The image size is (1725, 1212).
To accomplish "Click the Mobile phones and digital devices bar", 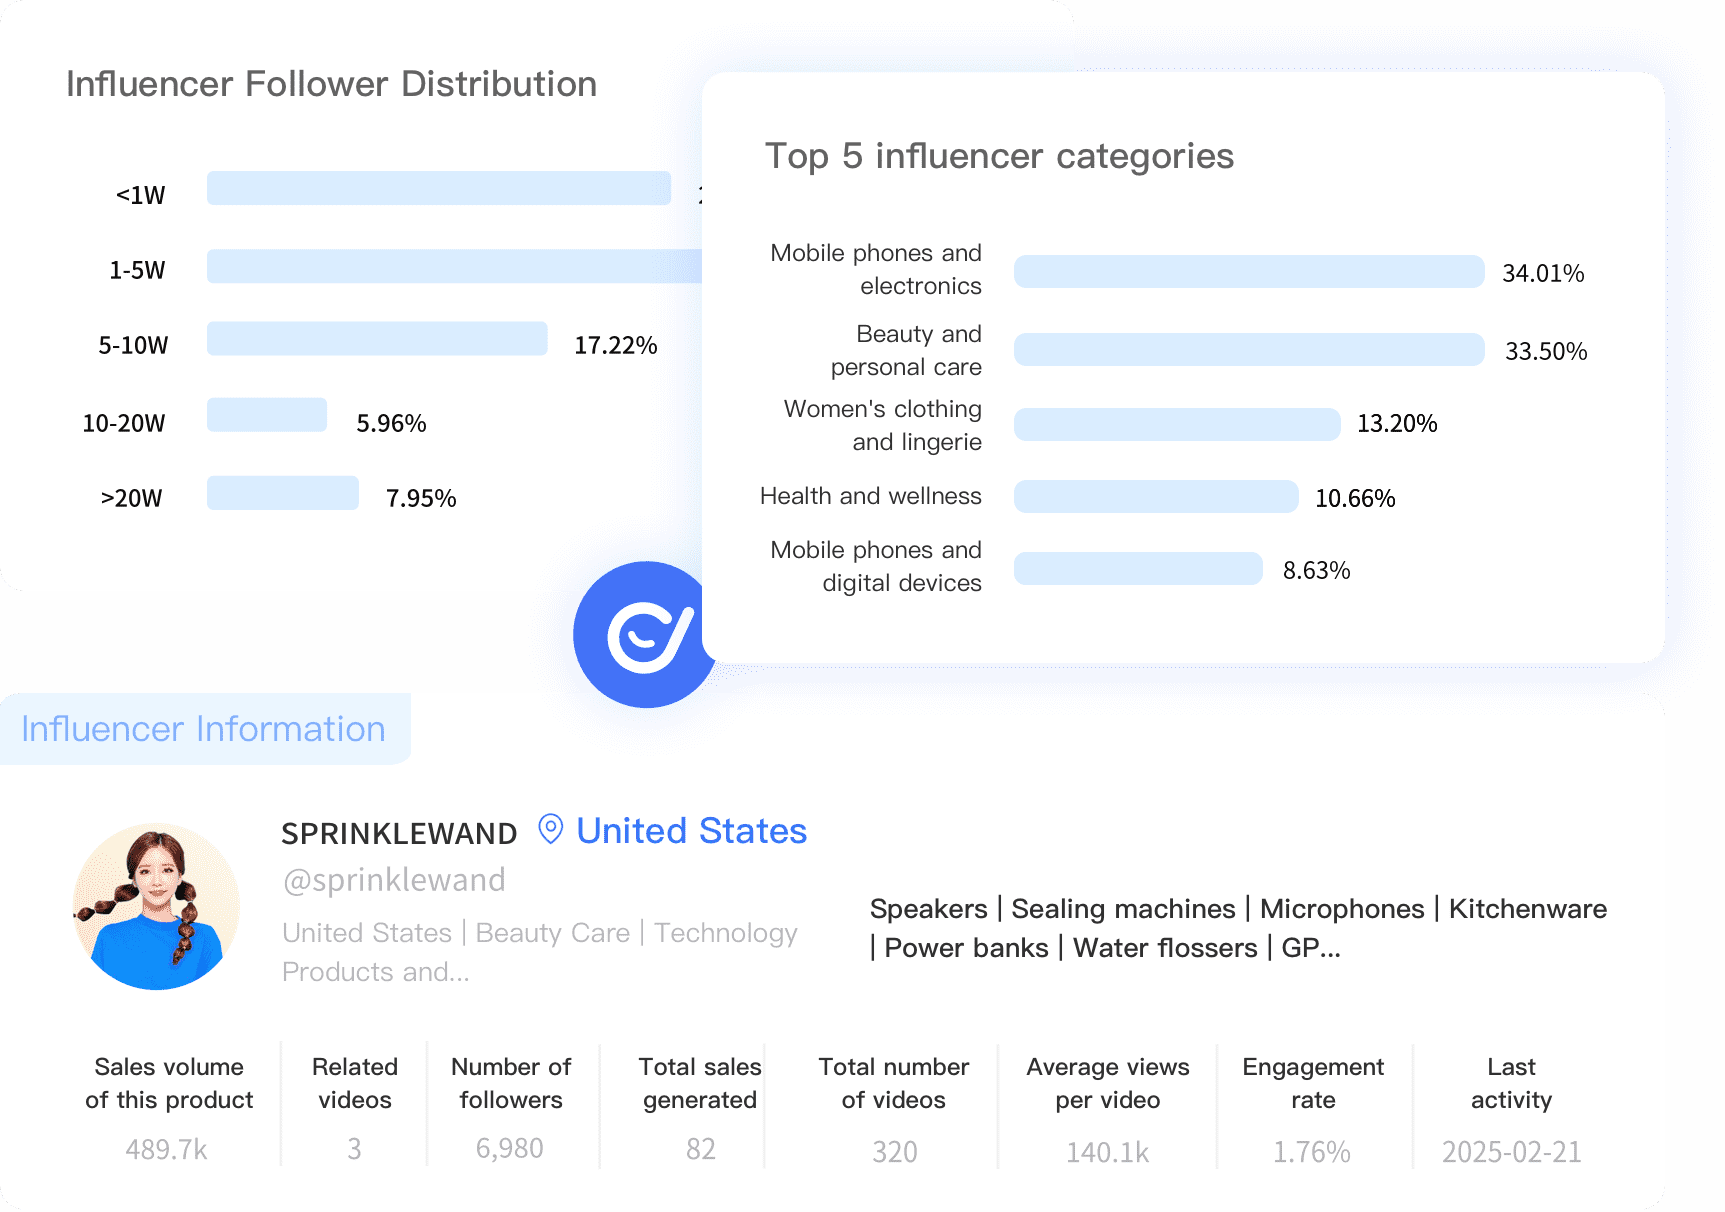I will click(1138, 569).
